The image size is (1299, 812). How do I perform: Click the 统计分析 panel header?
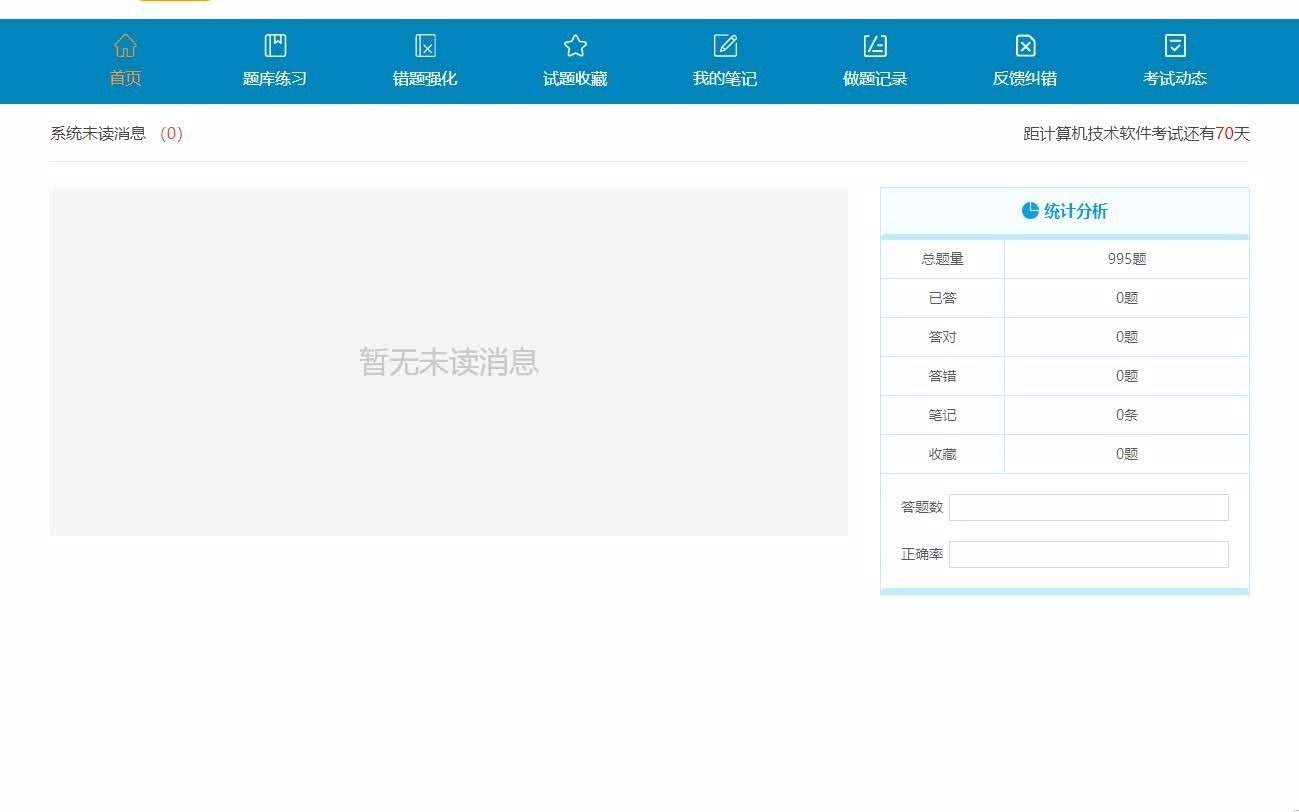[1065, 211]
